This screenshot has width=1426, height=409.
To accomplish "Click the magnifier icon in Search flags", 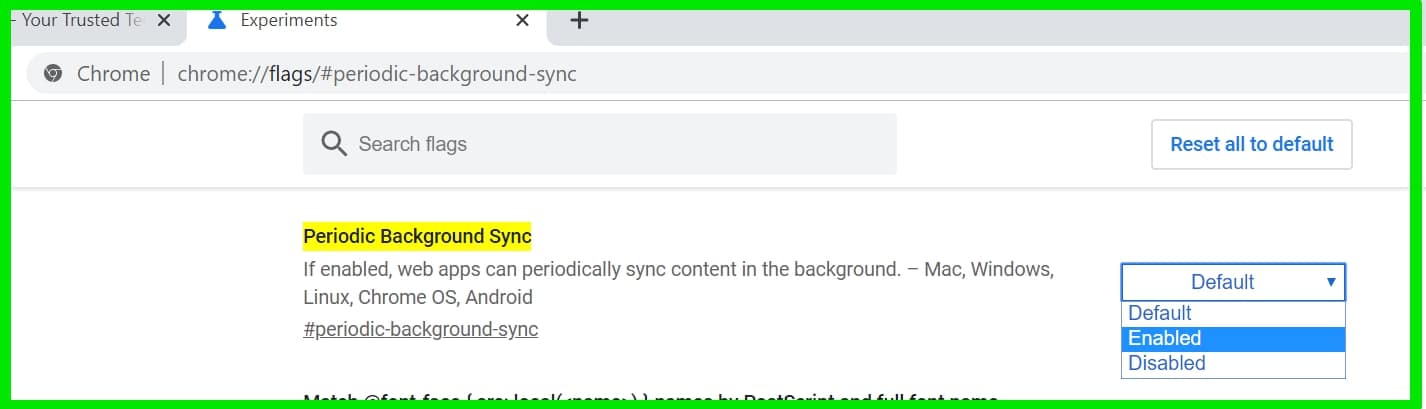I will pyautogui.click(x=334, y=143).
